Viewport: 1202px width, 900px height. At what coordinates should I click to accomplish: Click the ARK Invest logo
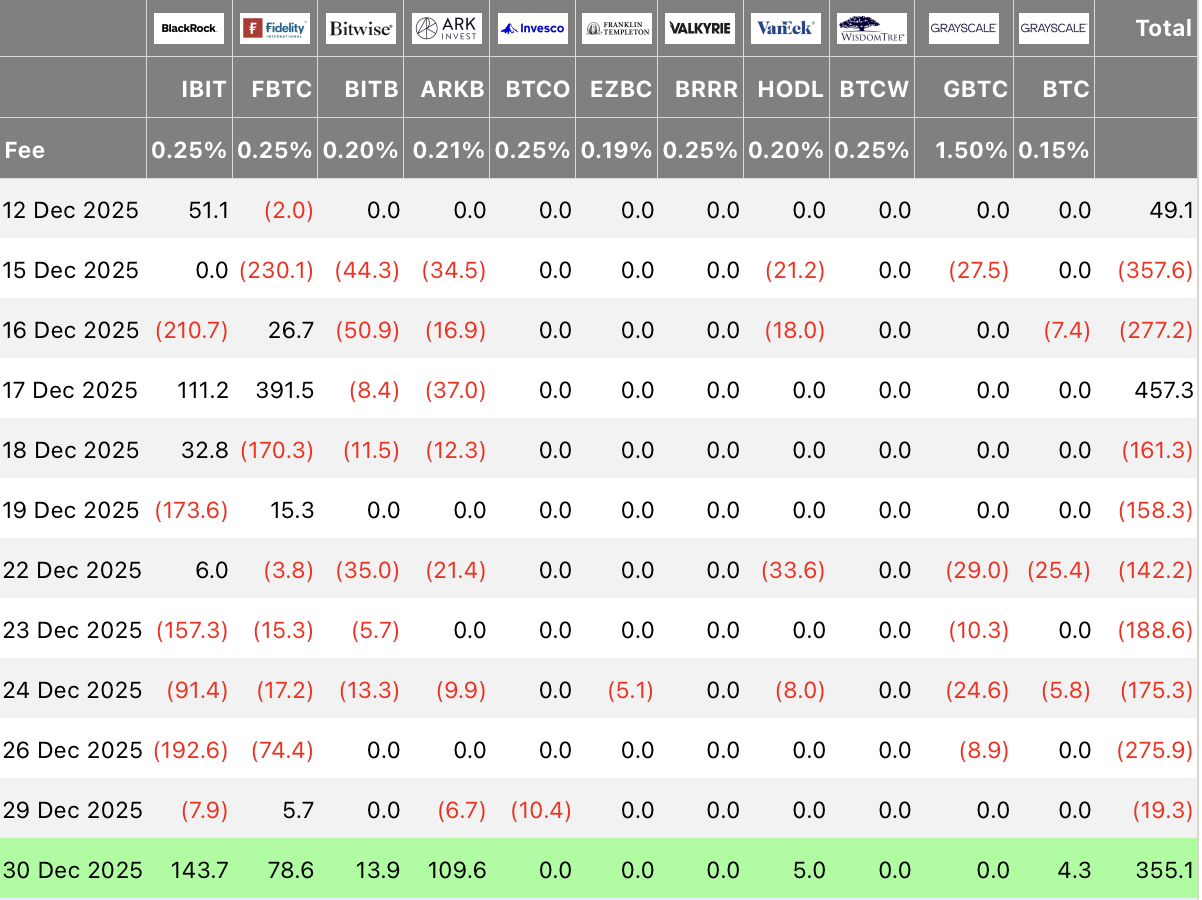tap(447, 28)
